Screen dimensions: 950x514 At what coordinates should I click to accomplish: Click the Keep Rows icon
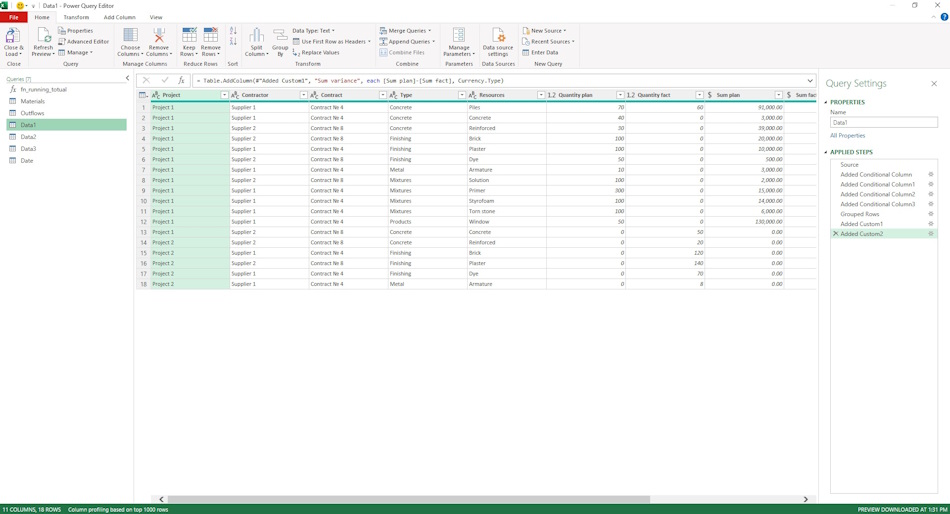point(189,35)
